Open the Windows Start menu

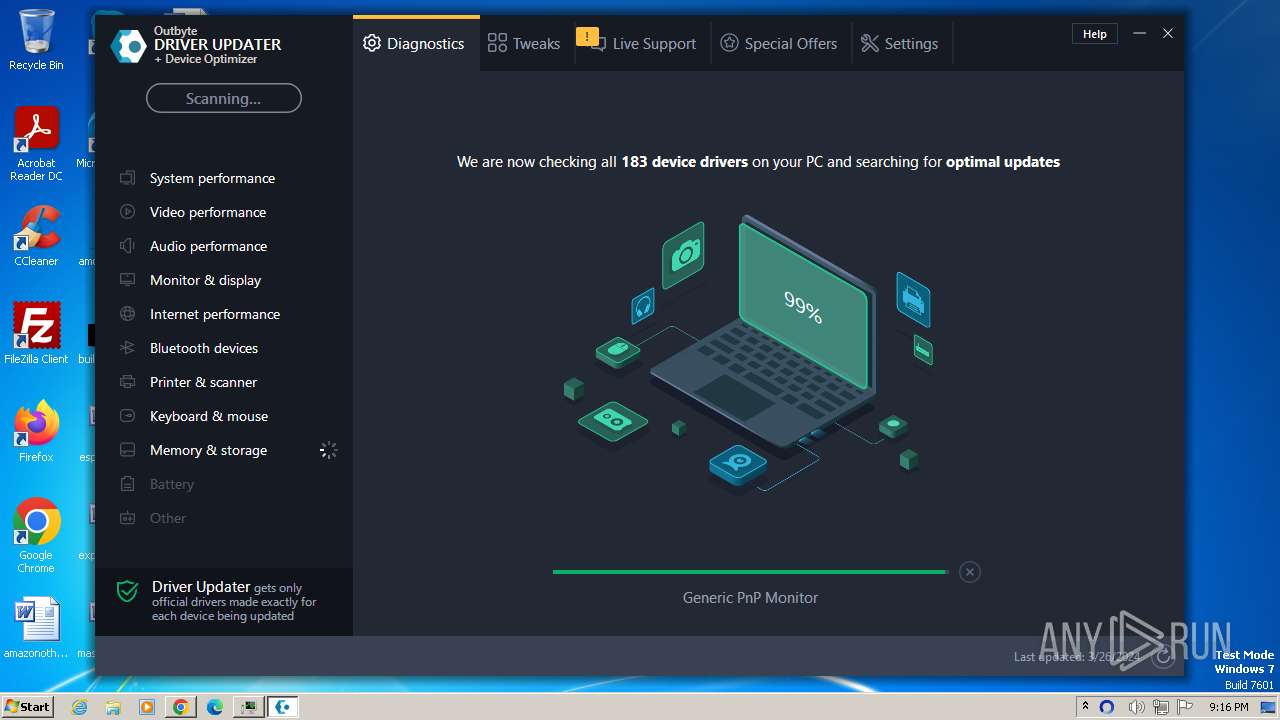(28, 706)
